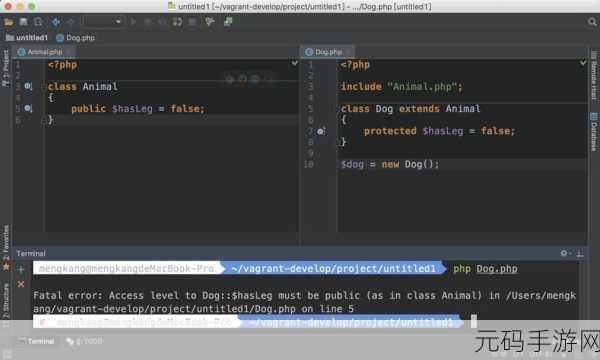Image resolution: width=600 pixels, height=360 pixels.
Task: Click the Save All toolbar icon
Action: 23,22
